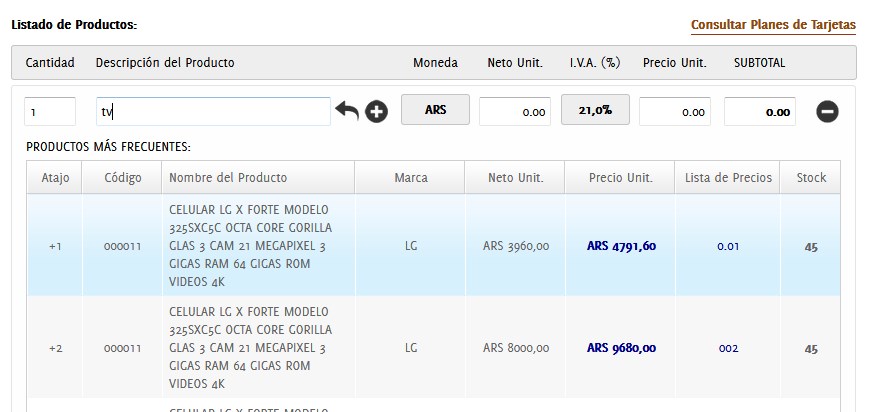Image resolution: width=869 pixels, height=412 pixels.
Task: Click the Nombre del Producto column header
Action: [228, 178]
